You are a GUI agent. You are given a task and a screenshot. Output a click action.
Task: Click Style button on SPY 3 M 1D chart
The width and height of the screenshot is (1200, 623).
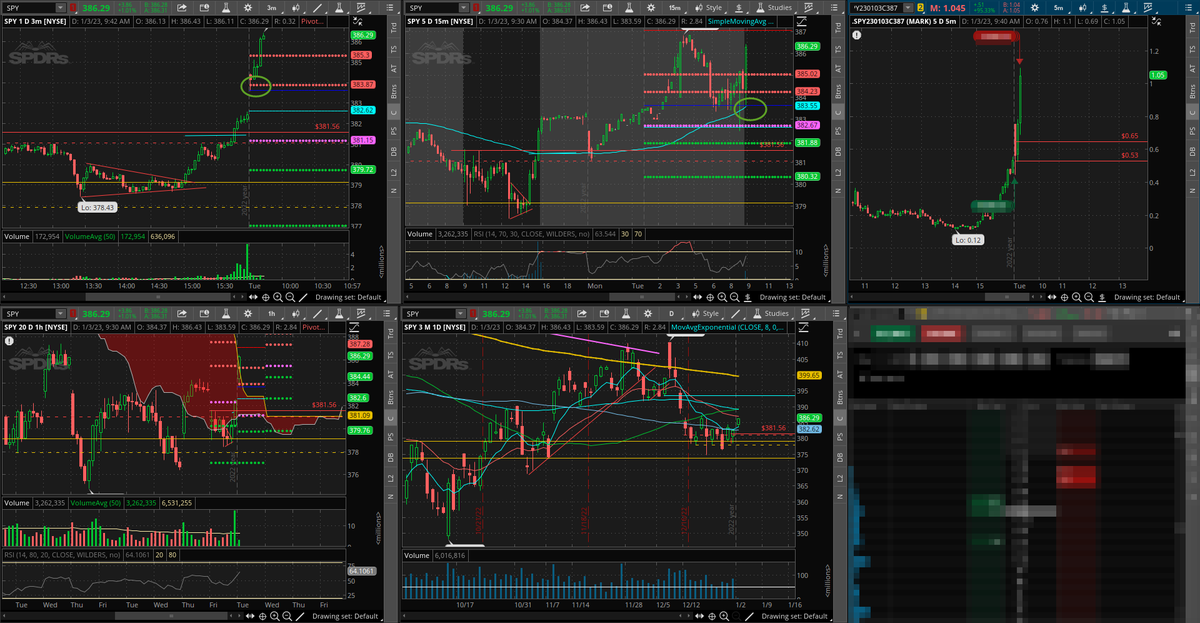click(706, 313)
